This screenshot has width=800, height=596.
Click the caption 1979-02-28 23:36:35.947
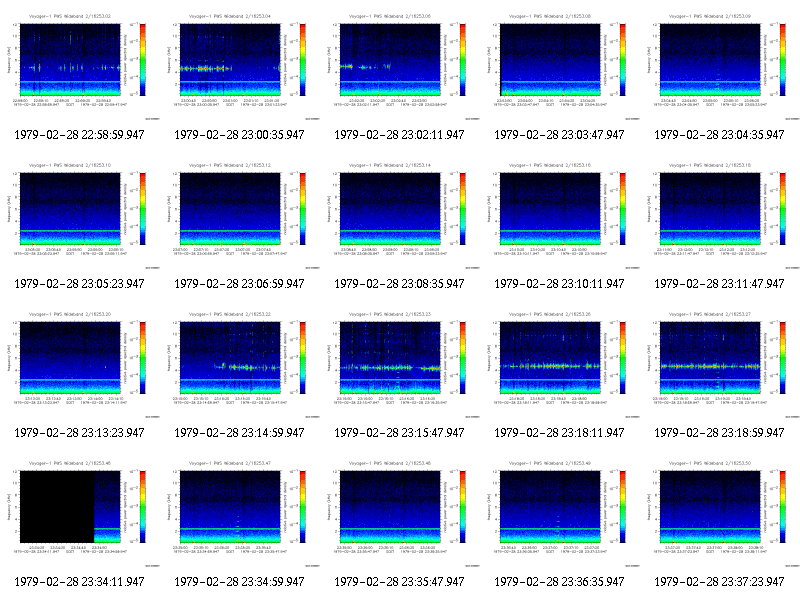point(559,582)
